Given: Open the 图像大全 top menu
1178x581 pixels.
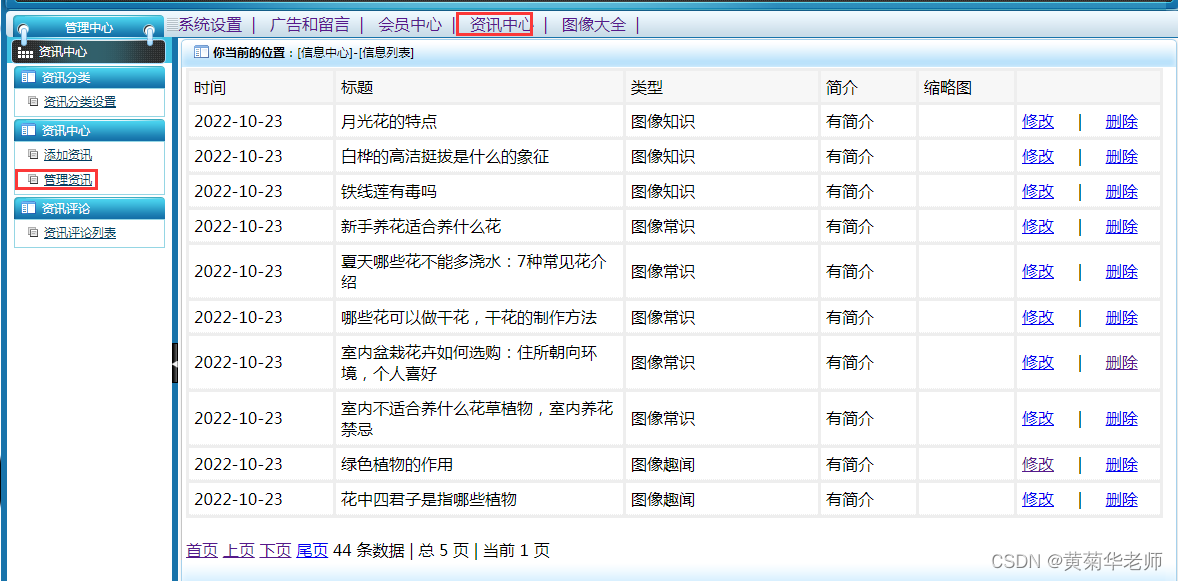Looking at the screenshot, I should click(x=594, y=25).
